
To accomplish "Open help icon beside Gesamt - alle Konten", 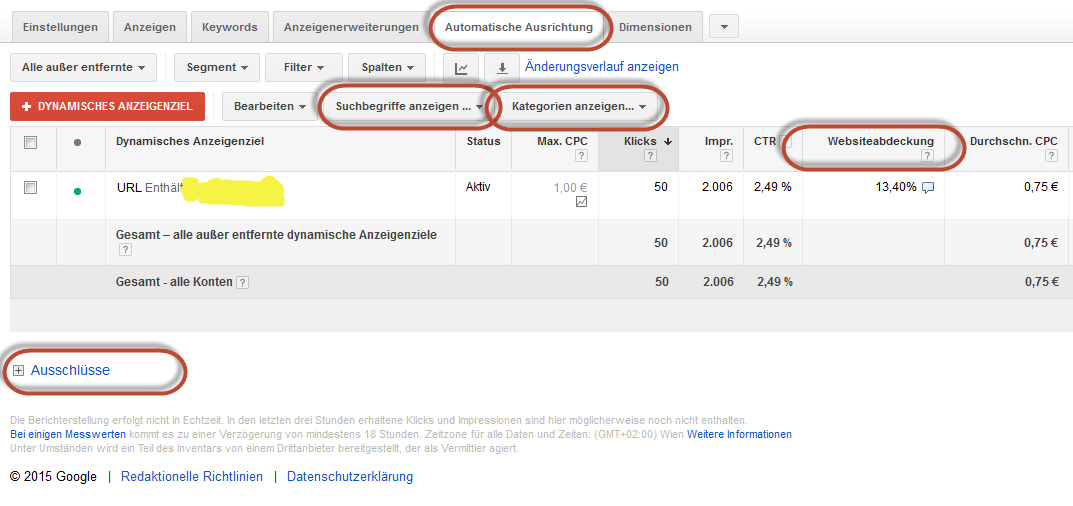I will [x=242, y=282].
